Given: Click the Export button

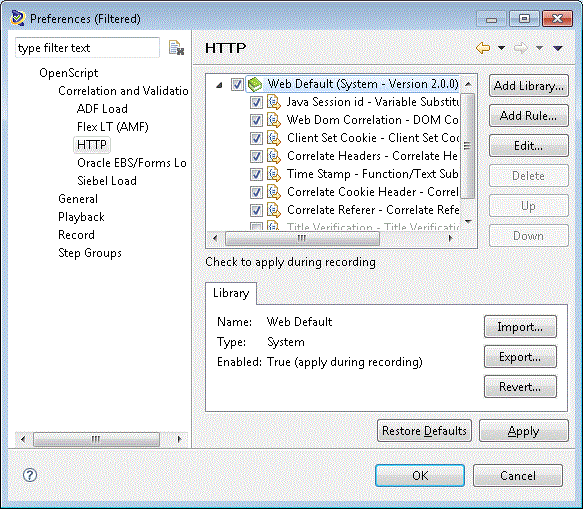Looking at the screenshot, I should pos(520,357).
